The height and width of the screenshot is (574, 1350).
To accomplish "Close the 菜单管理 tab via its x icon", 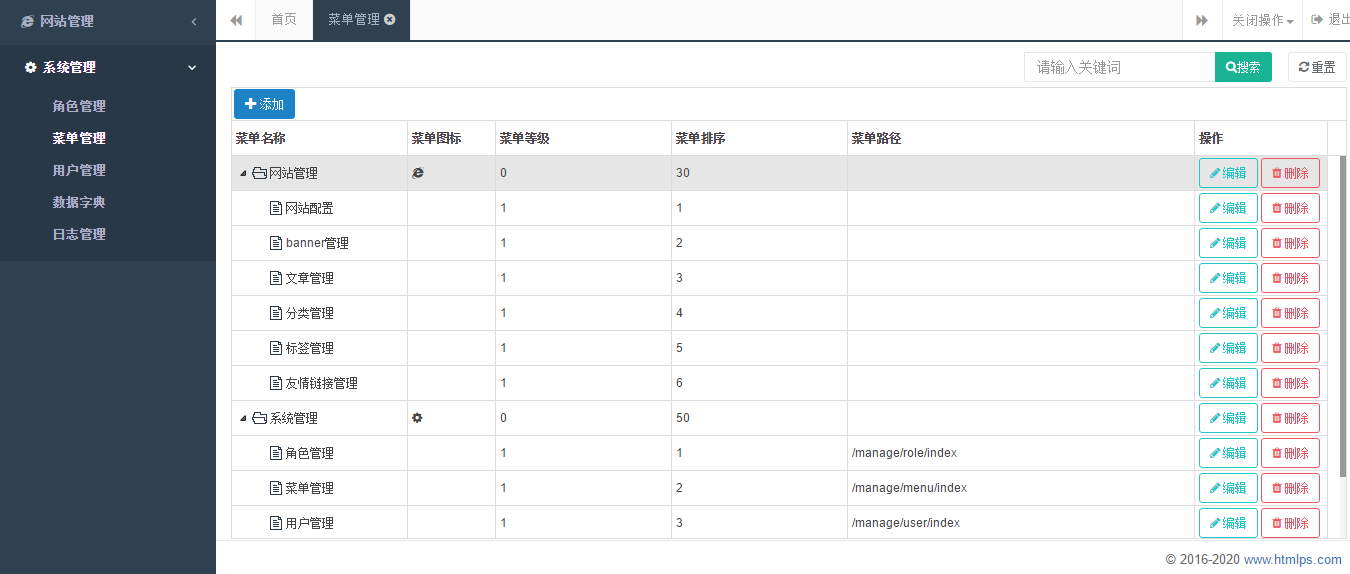I will click(x=390, y=20).
